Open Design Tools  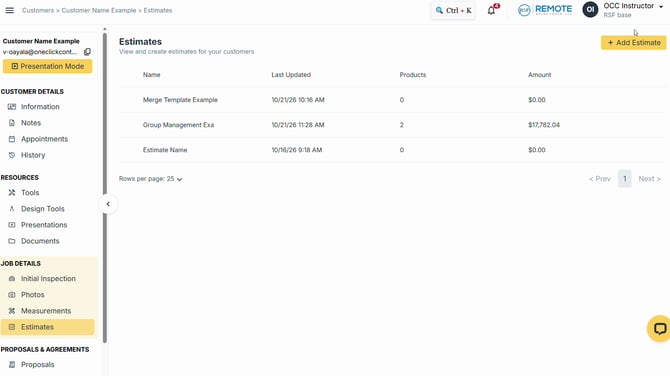point(43,209)
